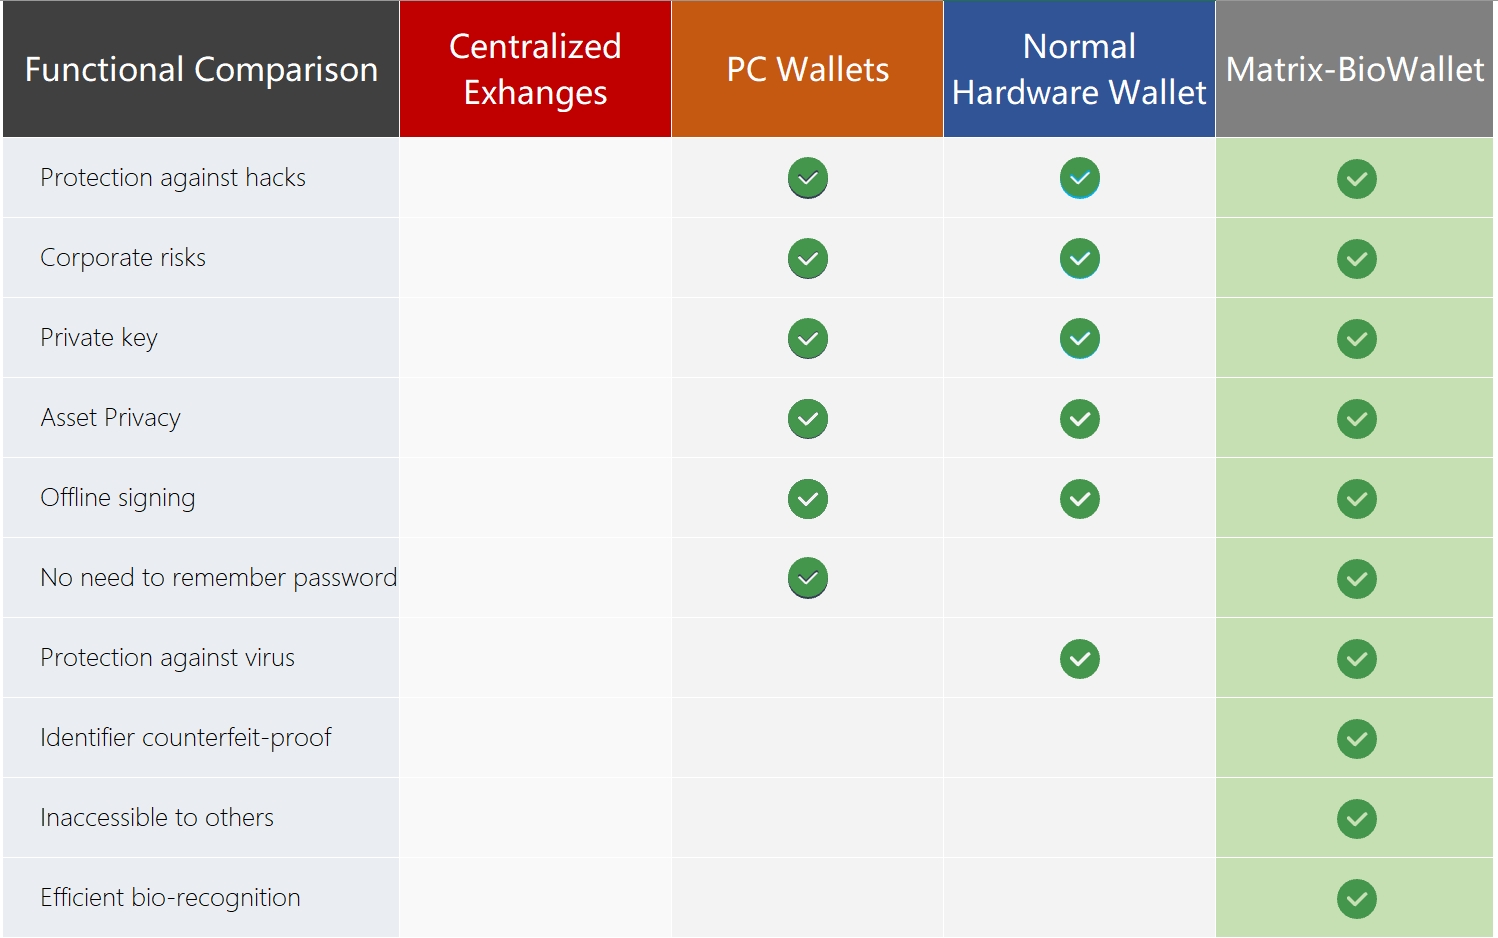1498x938 pixels.
Task: Click the Functional Comparison header cell
Action: pyautogui.click(x=201, y=69)
